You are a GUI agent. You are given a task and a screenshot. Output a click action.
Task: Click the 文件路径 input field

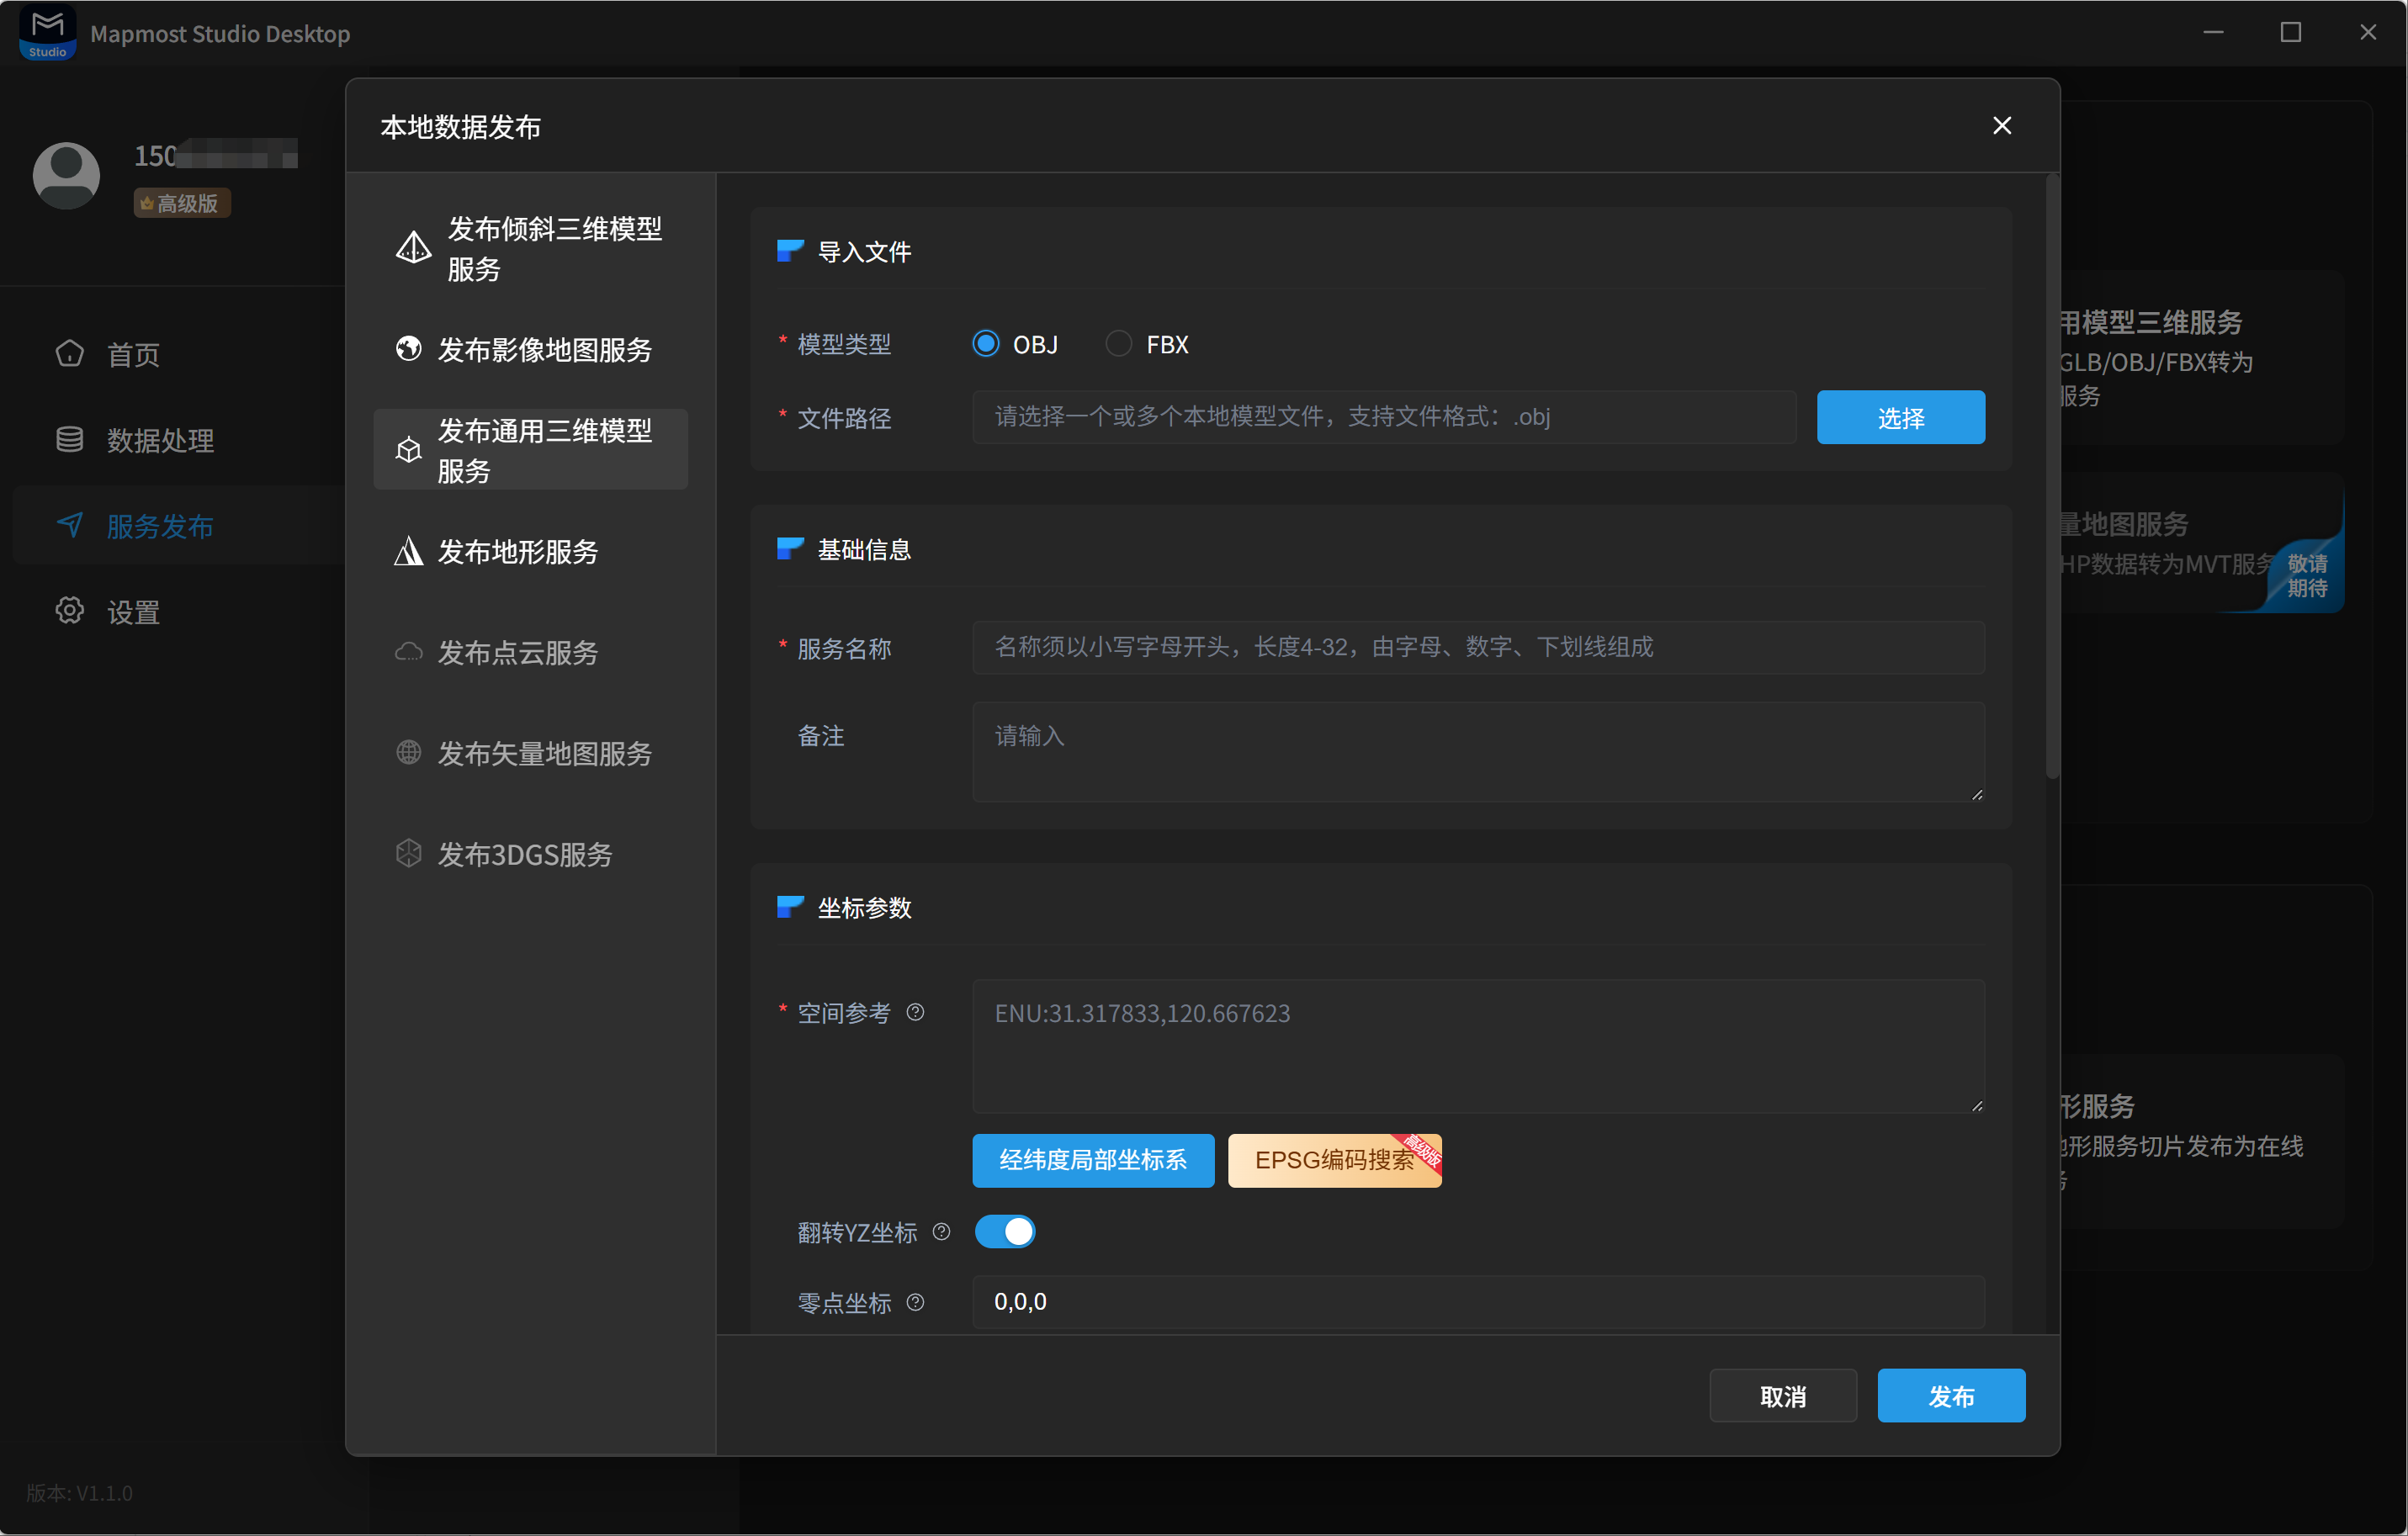1385,417
